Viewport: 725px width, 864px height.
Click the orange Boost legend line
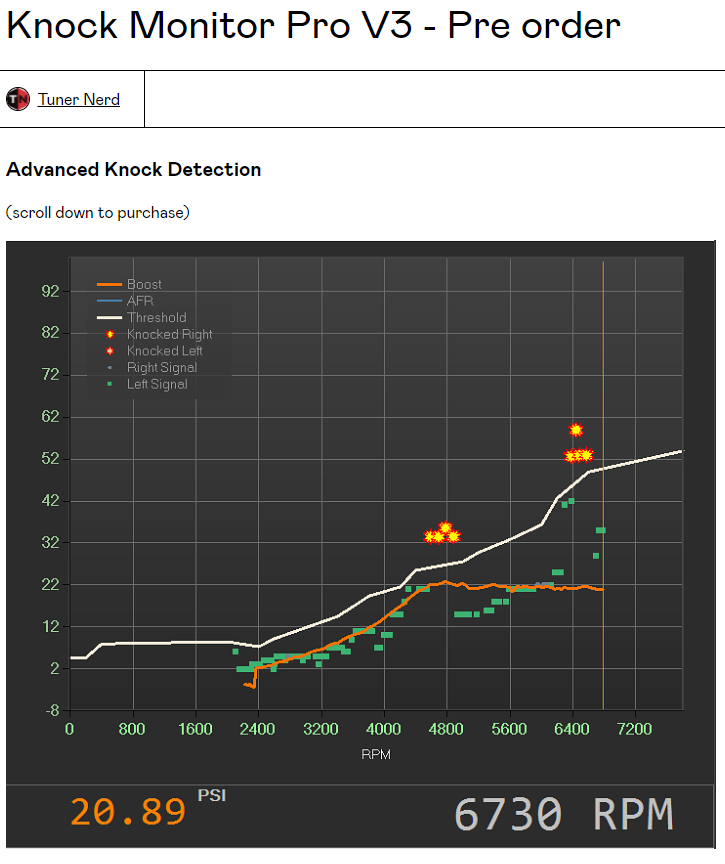click(x=109, y=285)
